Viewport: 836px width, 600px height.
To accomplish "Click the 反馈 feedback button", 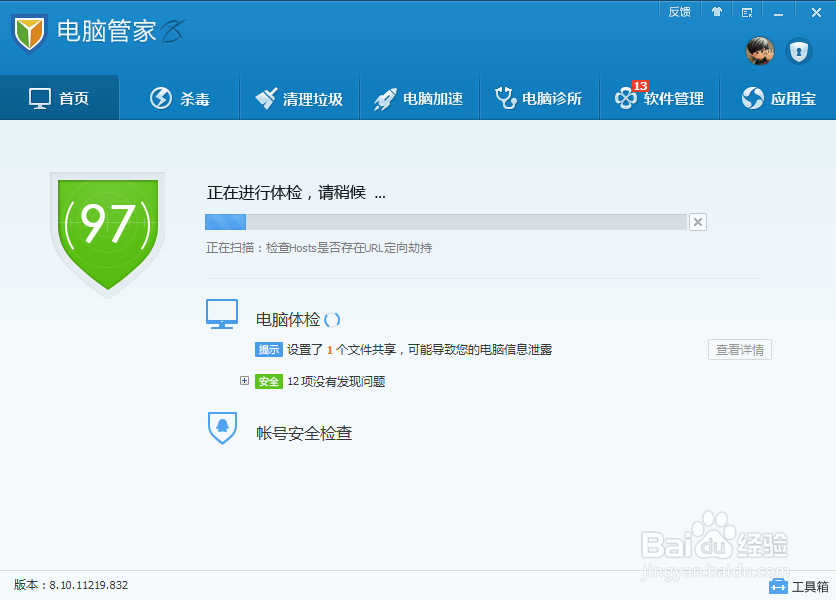I will click(x=679, y=12).
